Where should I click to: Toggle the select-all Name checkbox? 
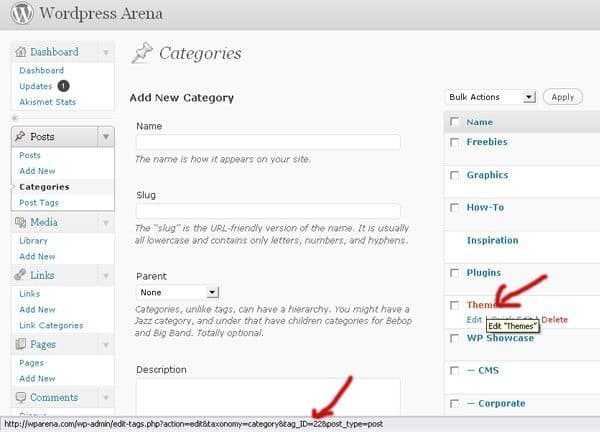[455, 122]
